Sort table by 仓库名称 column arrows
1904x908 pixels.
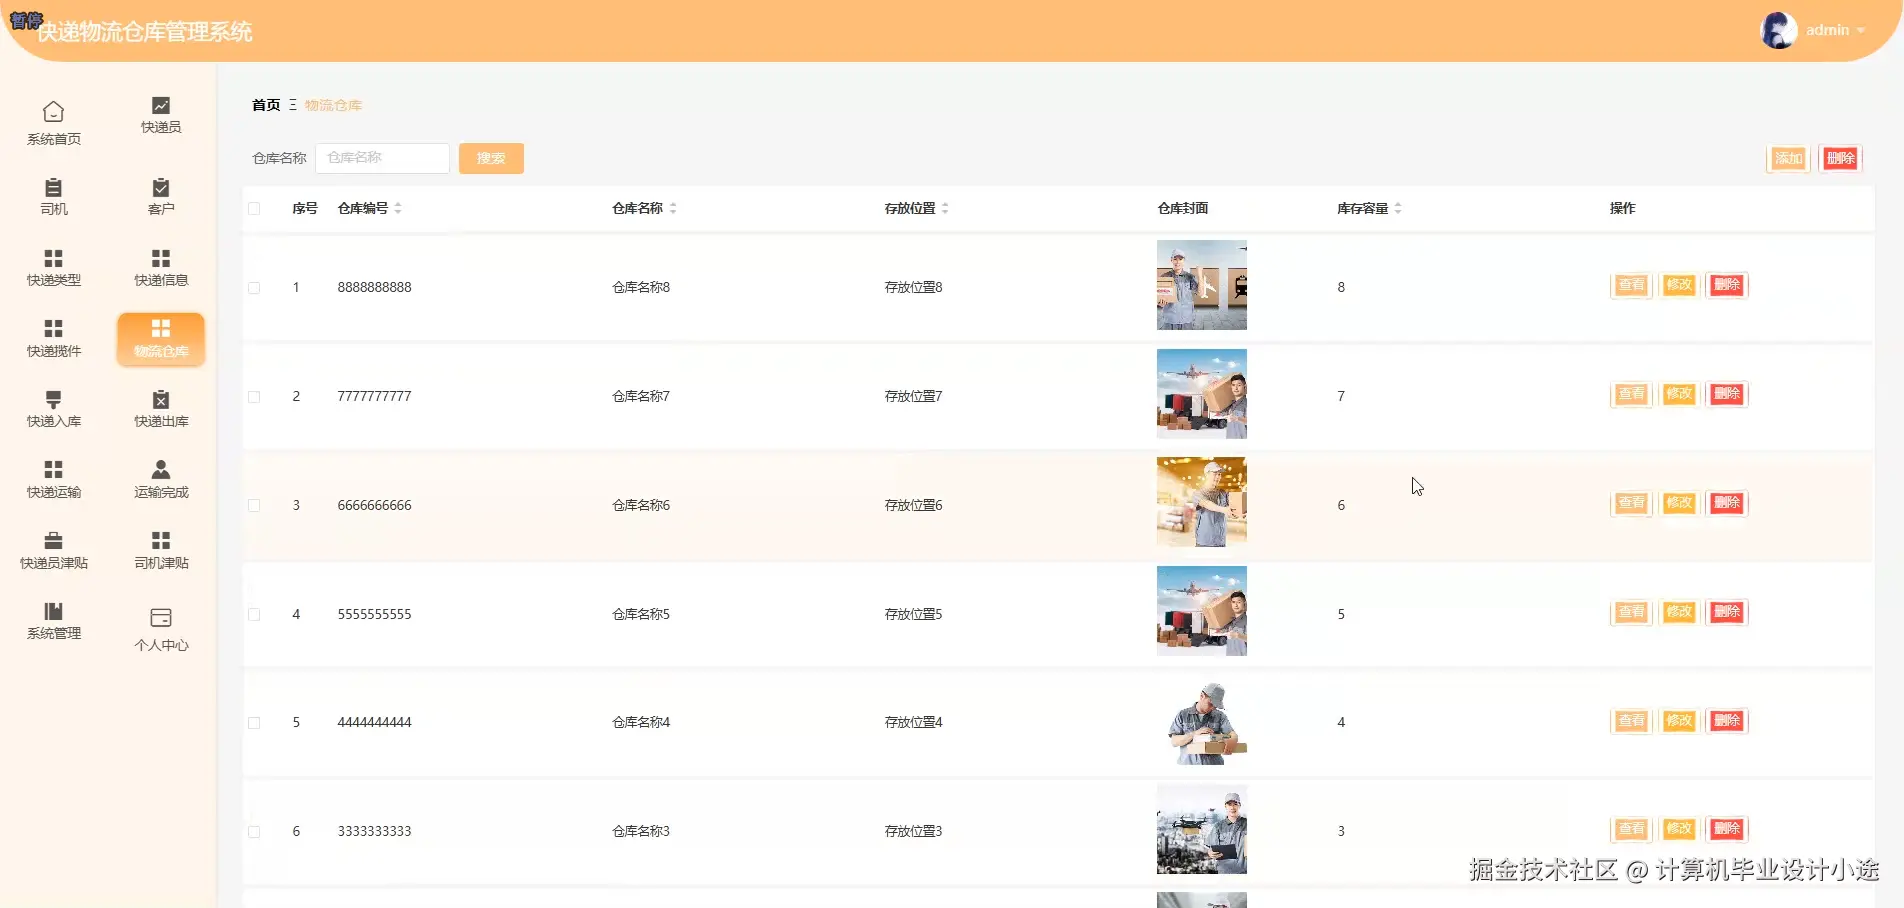pos(673,208)
